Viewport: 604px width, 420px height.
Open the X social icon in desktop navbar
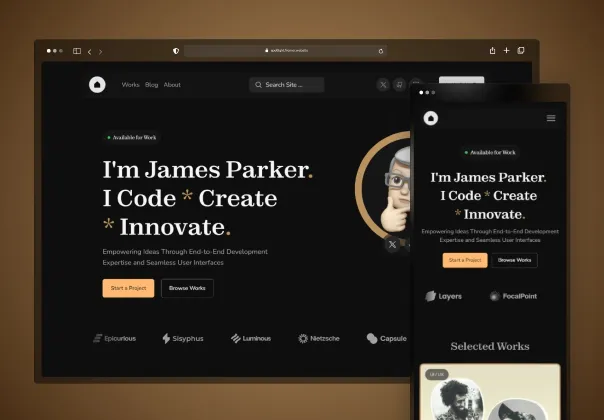coord(383,85)
